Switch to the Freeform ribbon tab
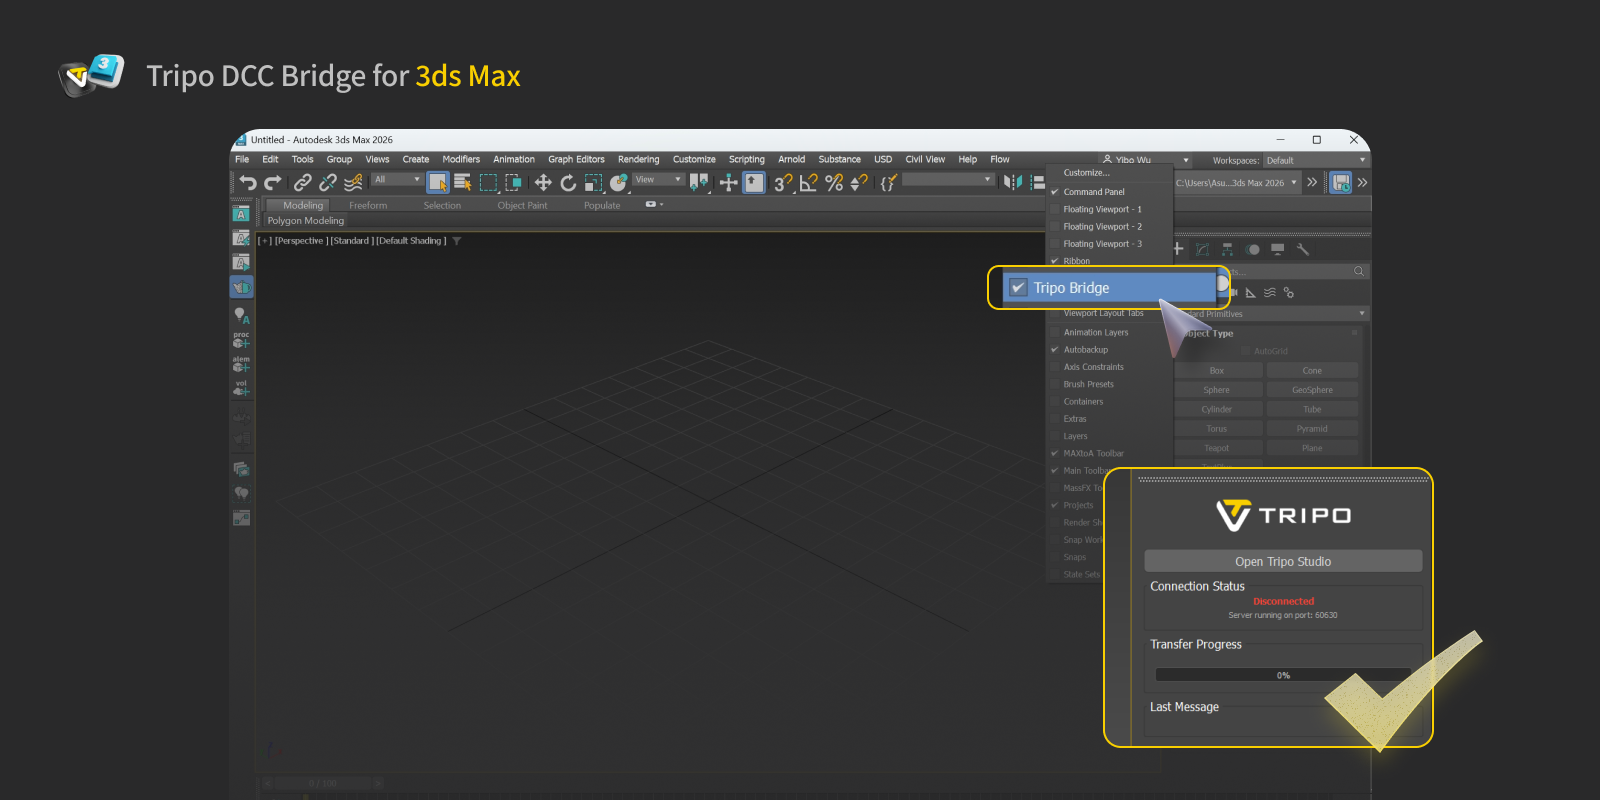 coord(368,205)
